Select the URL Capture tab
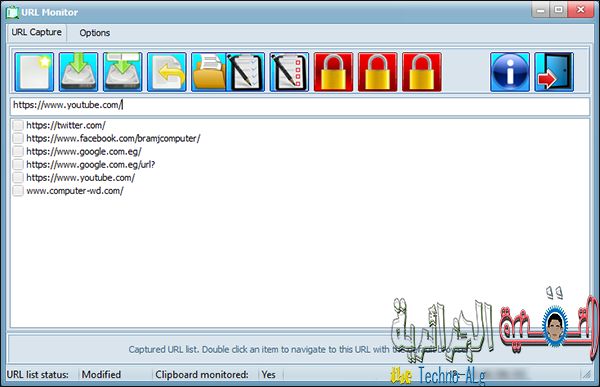 [37, 33]
